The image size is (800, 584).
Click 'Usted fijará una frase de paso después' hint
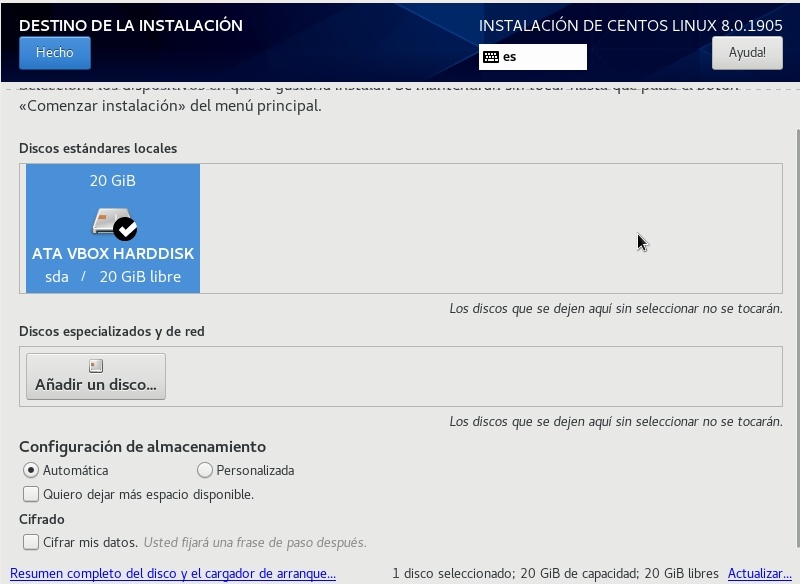pos(255,542)
